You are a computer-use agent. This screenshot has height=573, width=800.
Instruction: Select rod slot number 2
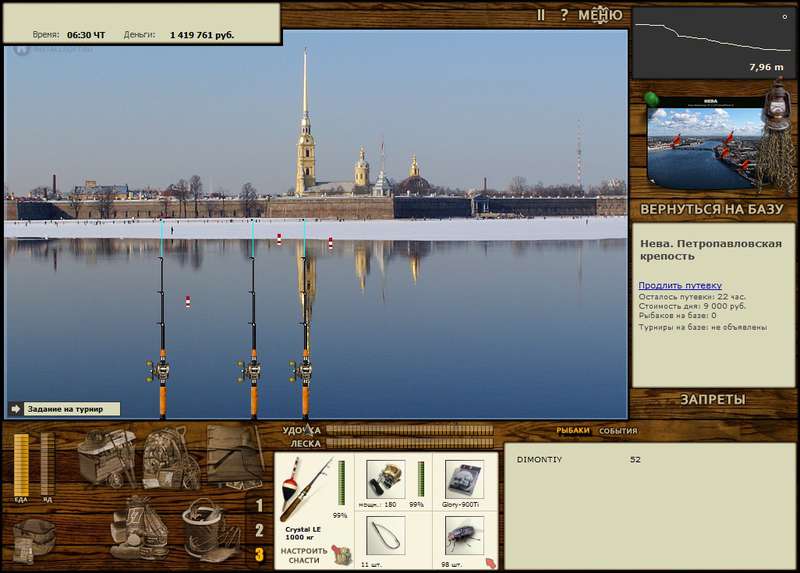(x=259, y=530)
